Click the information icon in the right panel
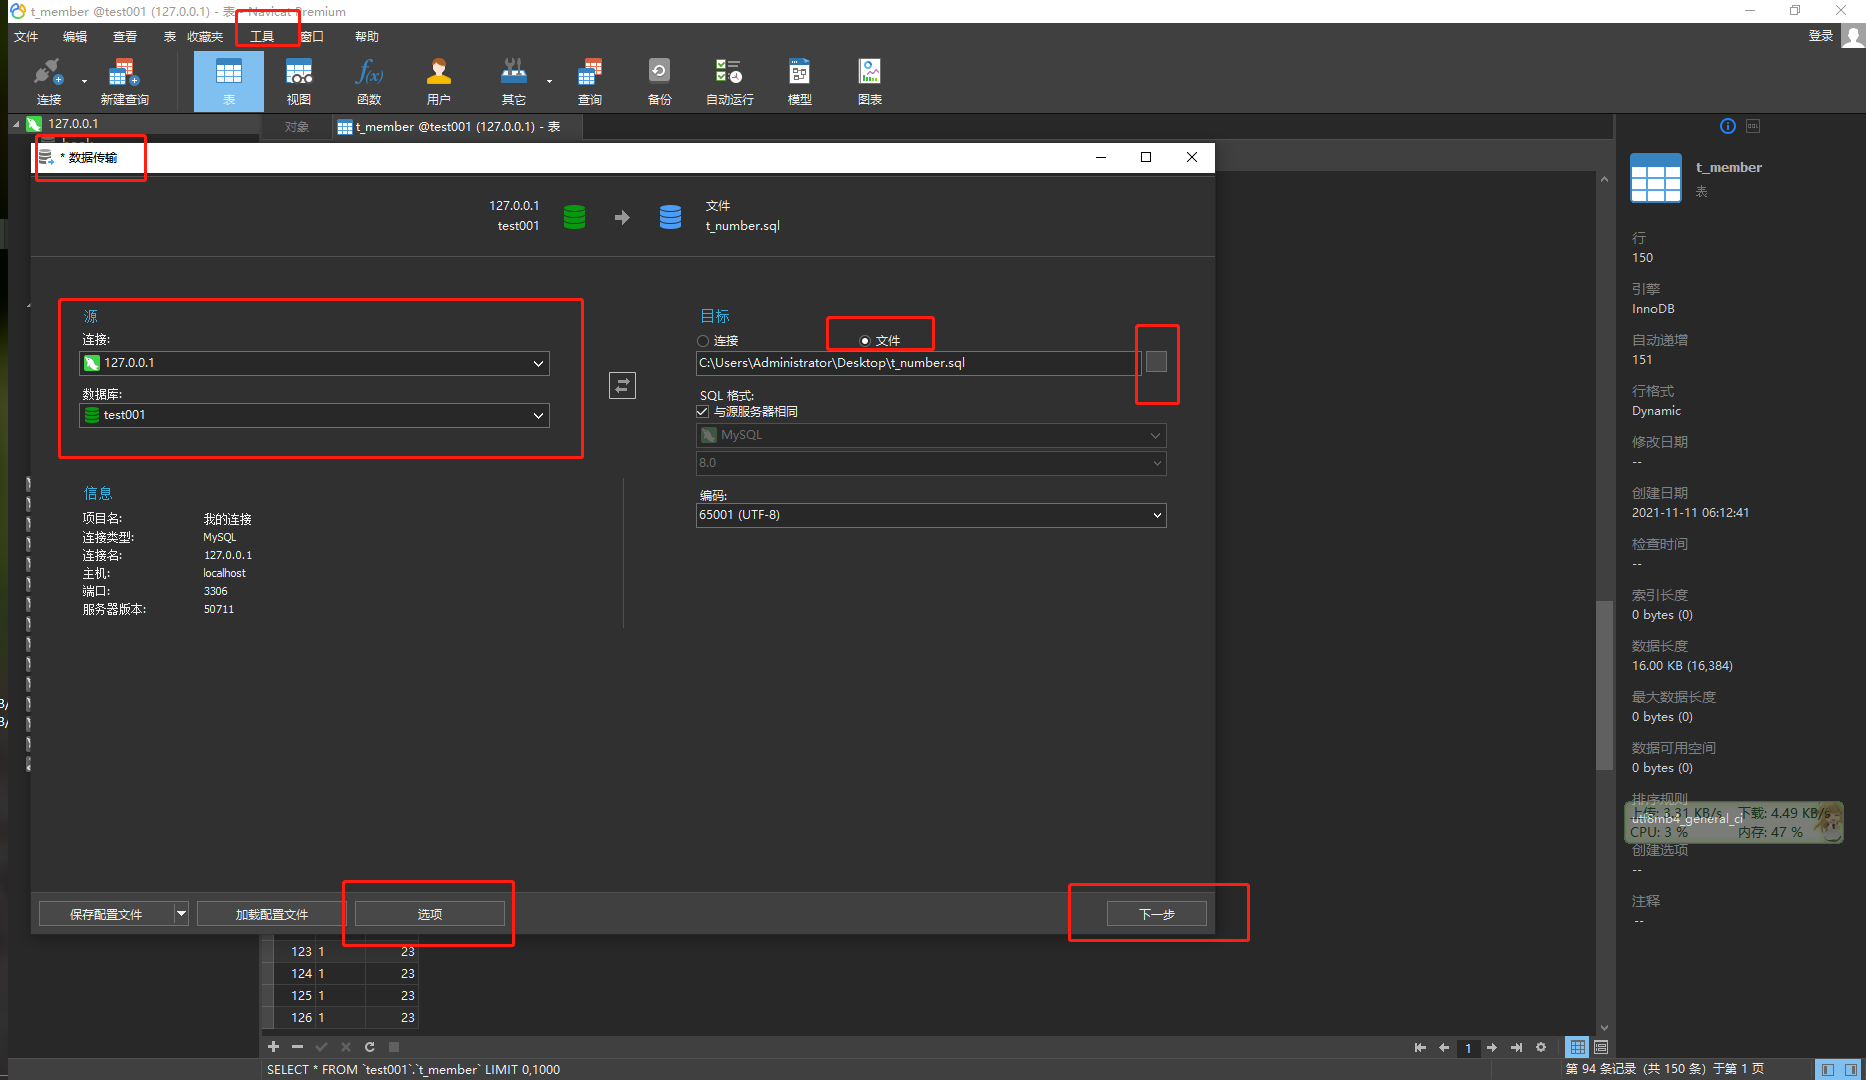 pos(1727,126)
